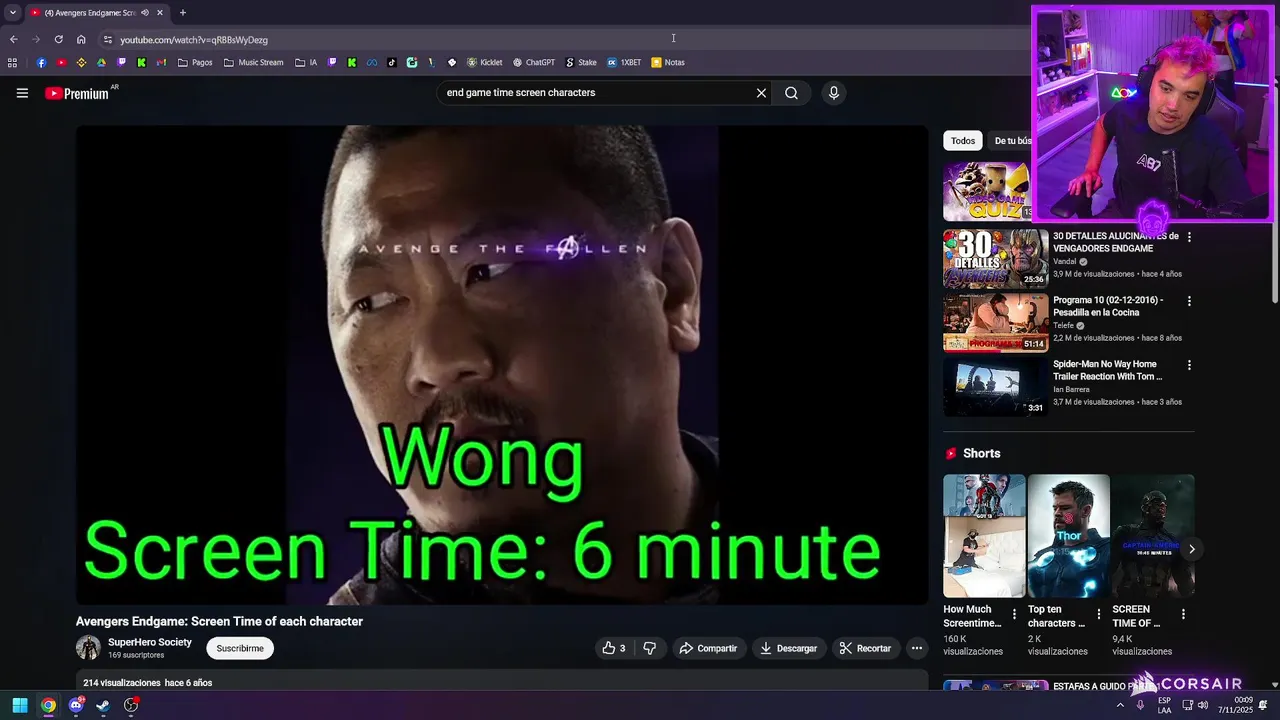The width and height of the screenshot is (1280, 720).
Task: Open the YouTube hamburger guide menu
Action: (22, 93)
